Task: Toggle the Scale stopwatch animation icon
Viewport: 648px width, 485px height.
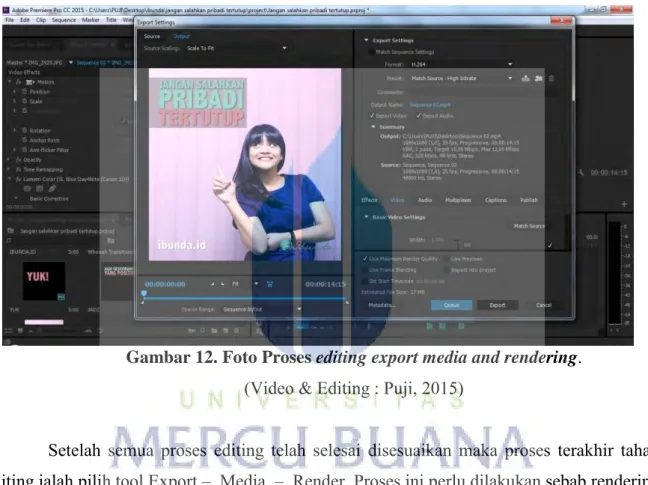Action: pyautogui.click(x=24, y=101)
